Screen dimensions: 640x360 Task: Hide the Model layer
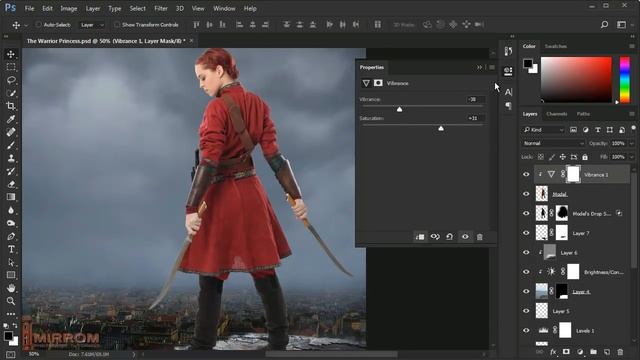pos(526,194)
